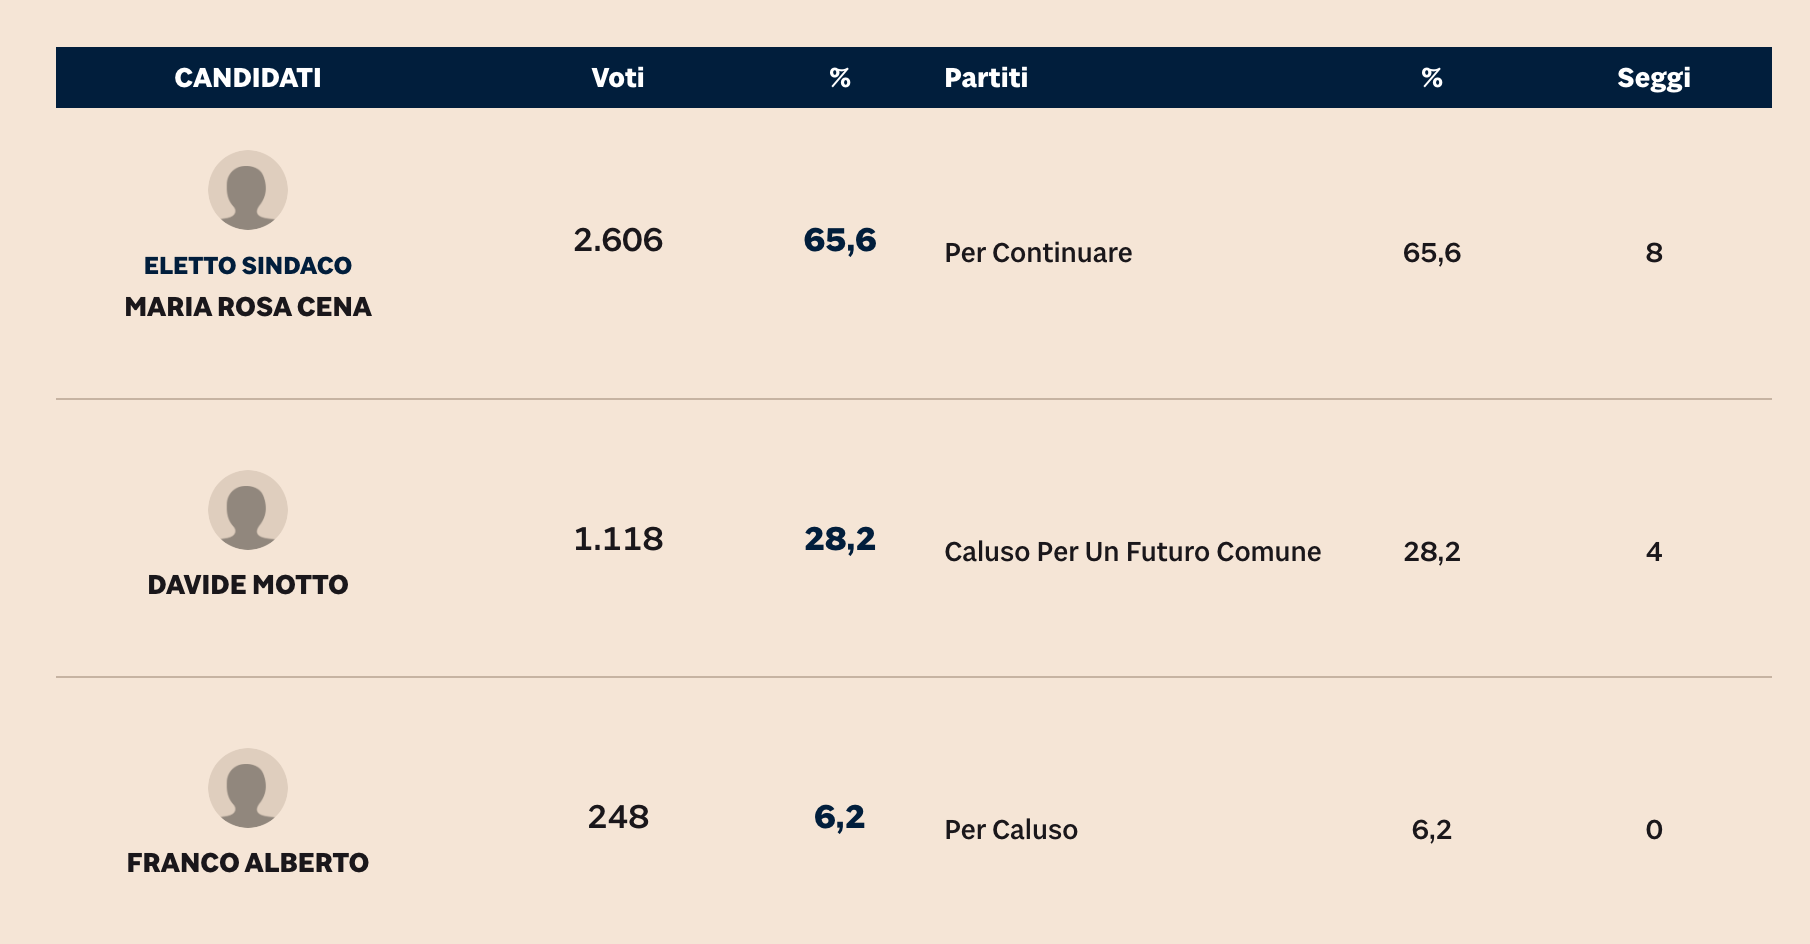Click the Voti column header
This screenshot has width=1810, height=944.
coord(618,78)
